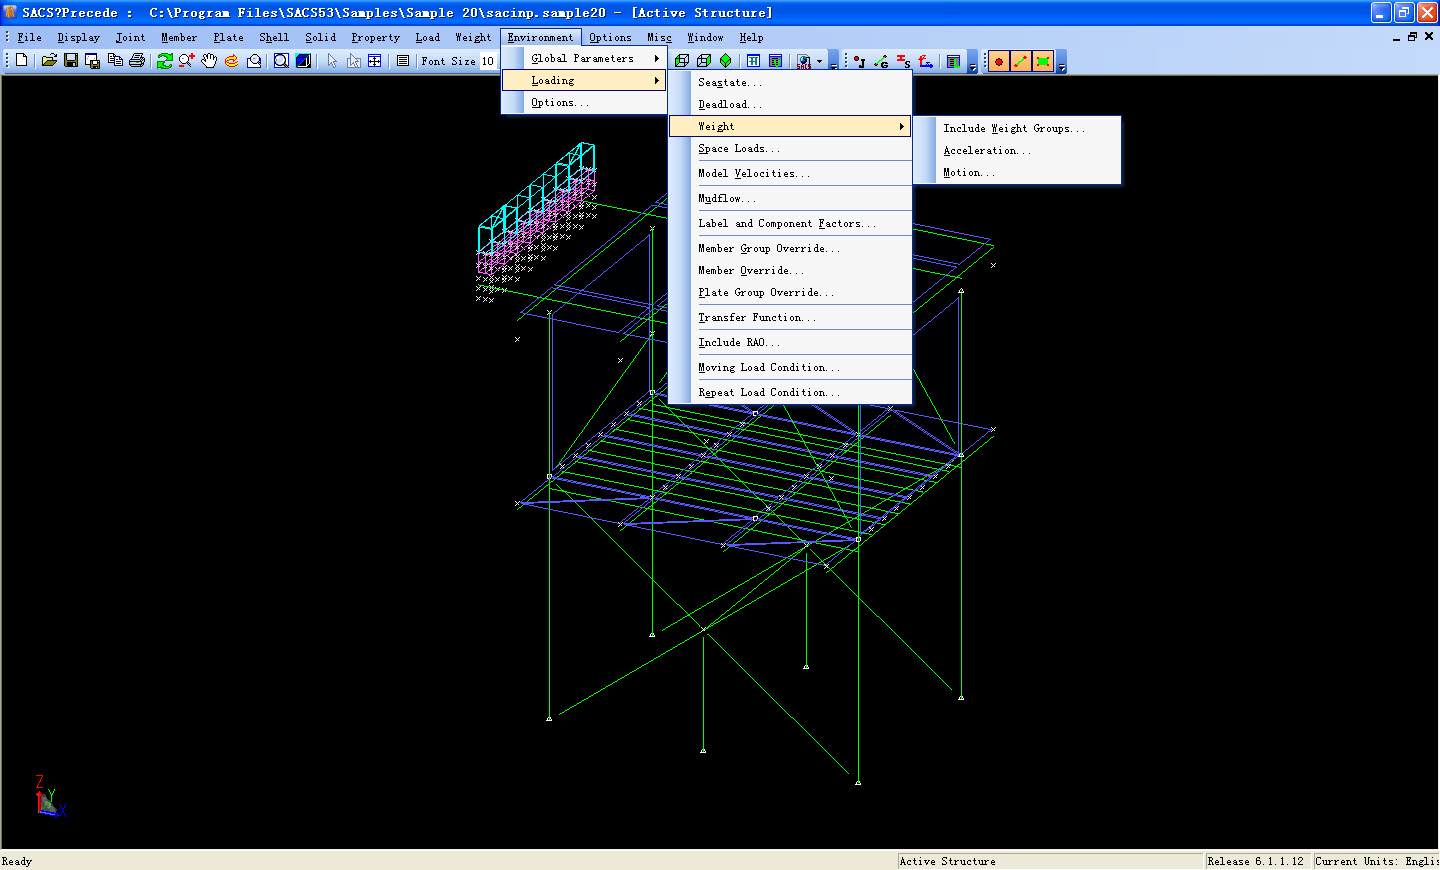The image size is (1440, 870).
Task: Click the Font Size input field
Action: (488, 61)
